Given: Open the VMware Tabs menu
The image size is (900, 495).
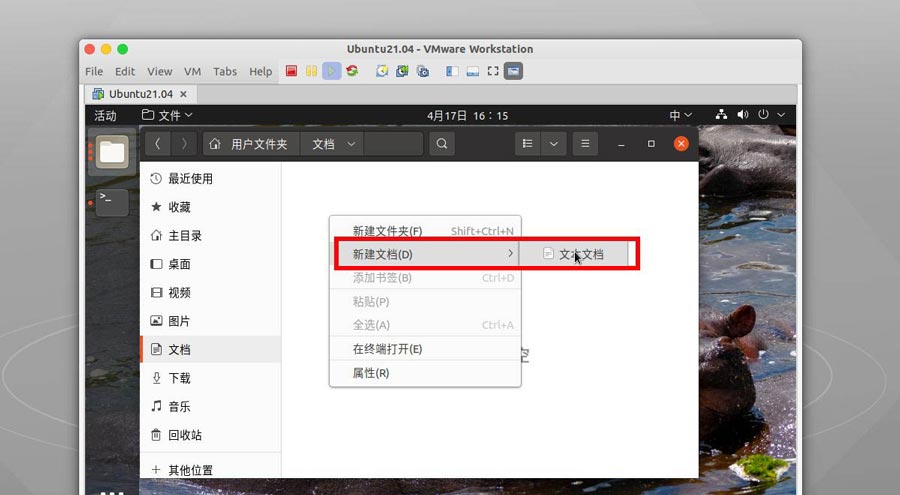Looking at the screenshot, I should pyautogui.click(x=225, y=71).
